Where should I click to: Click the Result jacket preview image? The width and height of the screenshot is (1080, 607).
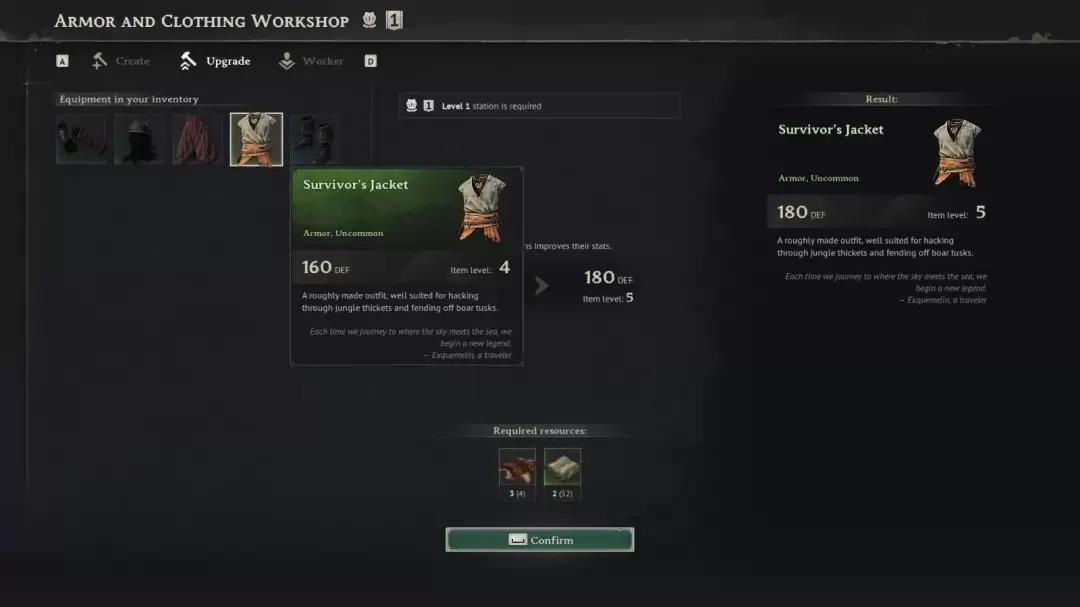[x=957, y=153]
